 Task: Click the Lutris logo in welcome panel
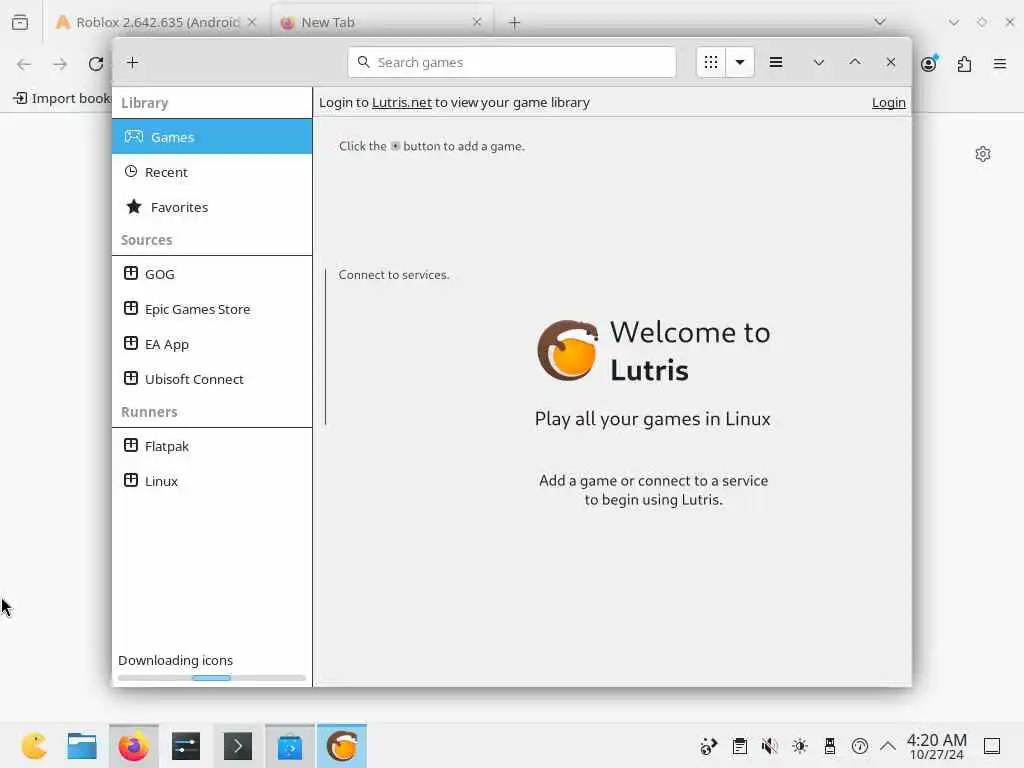pos(568,351)
